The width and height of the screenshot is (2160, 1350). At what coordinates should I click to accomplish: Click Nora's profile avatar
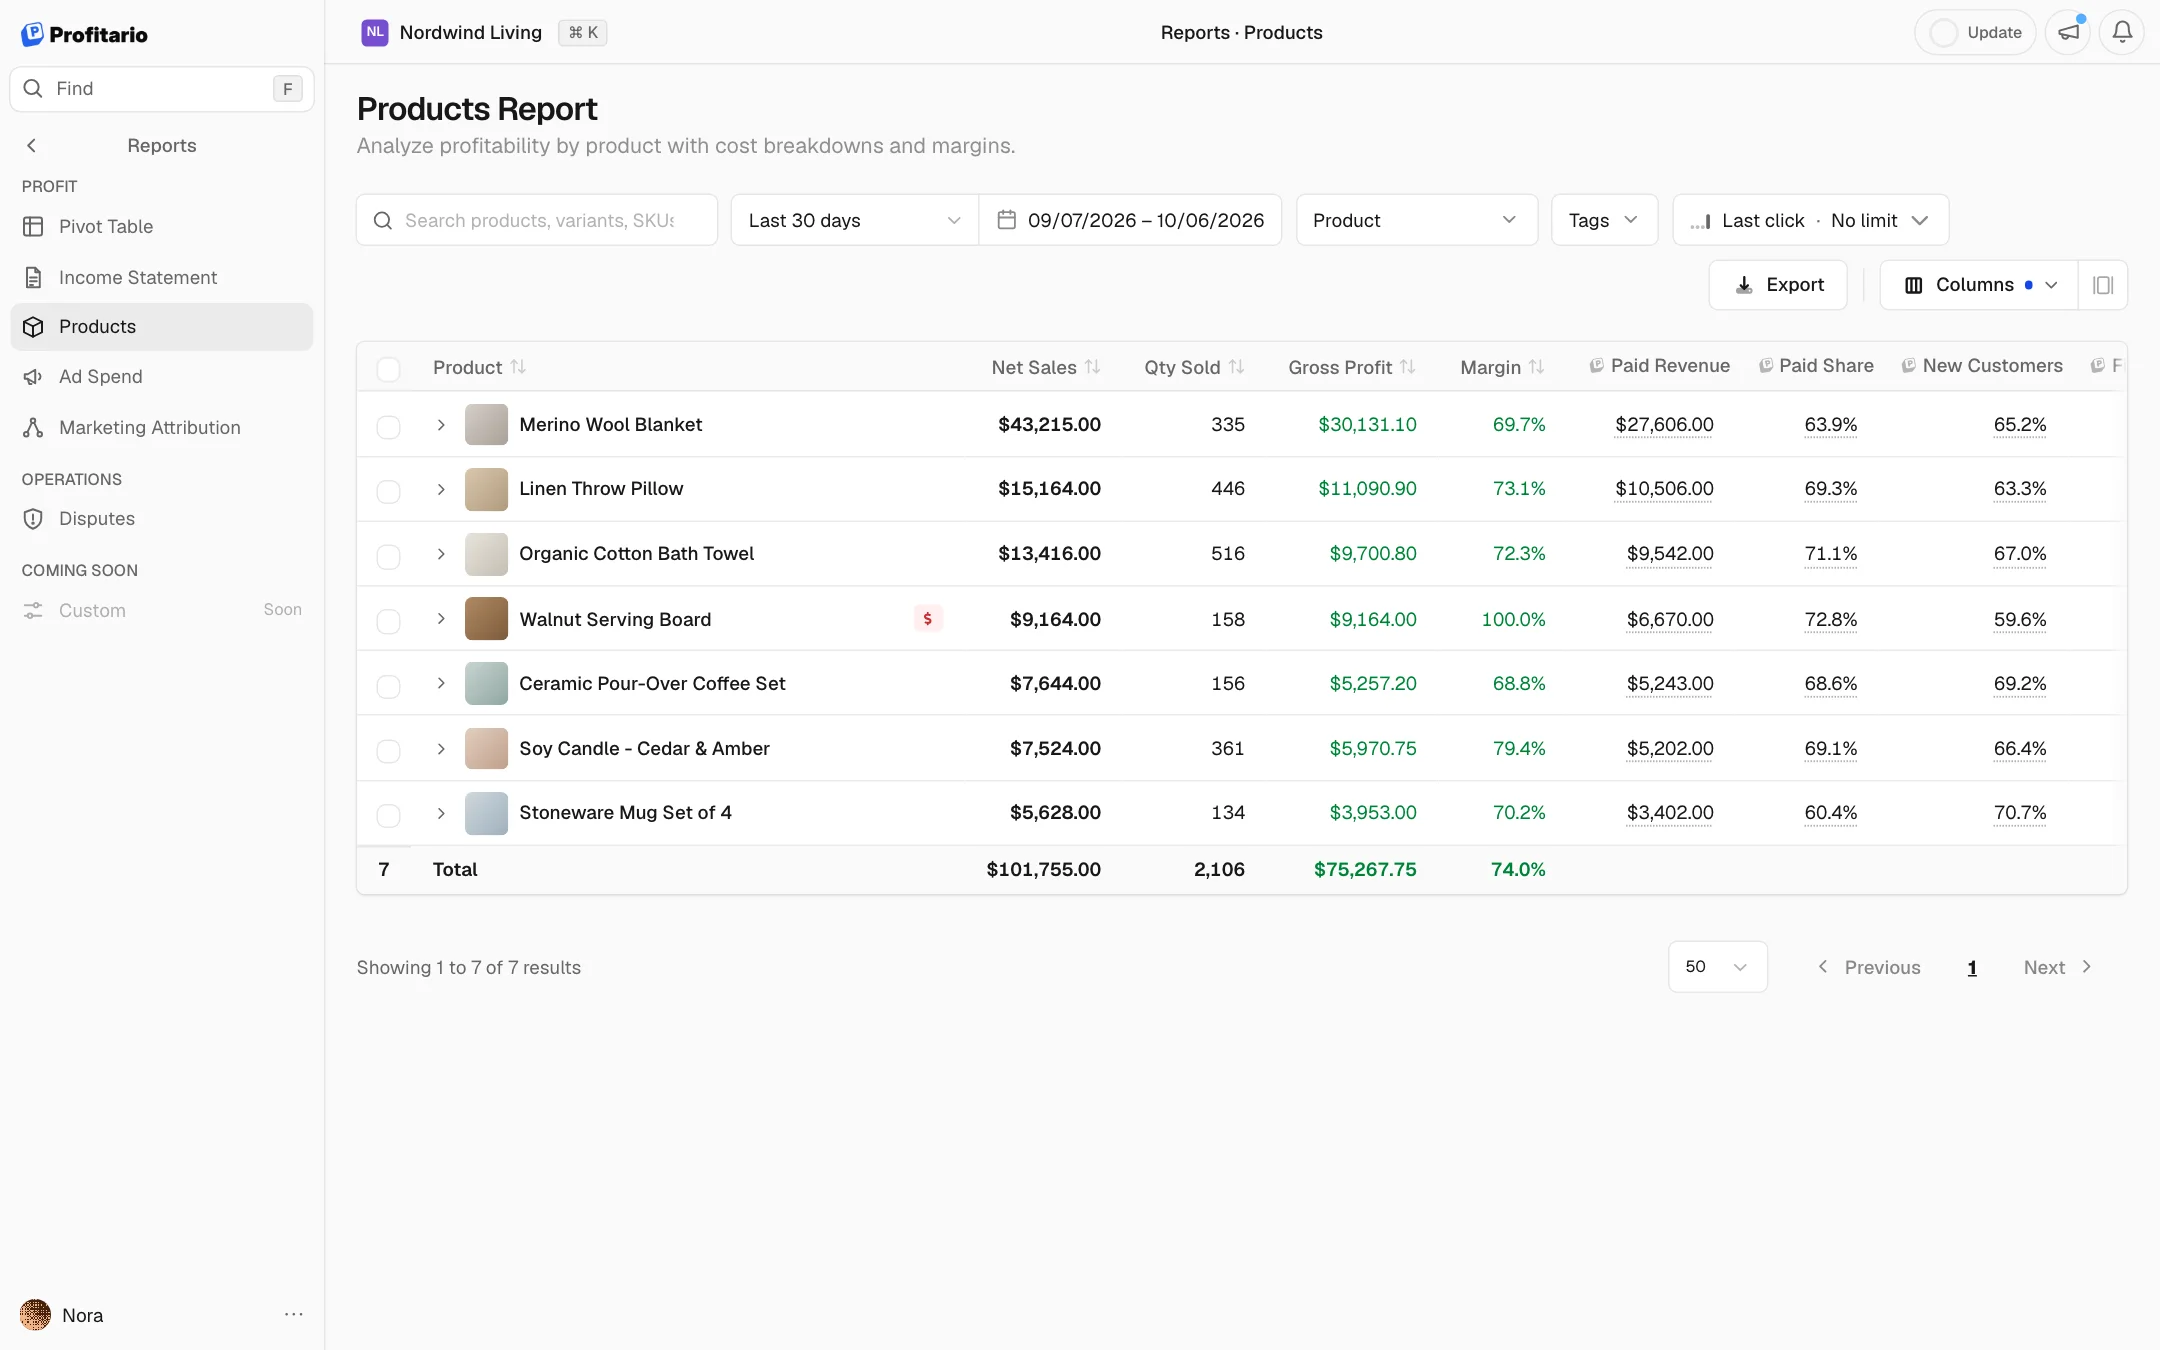click(35, 1315)
